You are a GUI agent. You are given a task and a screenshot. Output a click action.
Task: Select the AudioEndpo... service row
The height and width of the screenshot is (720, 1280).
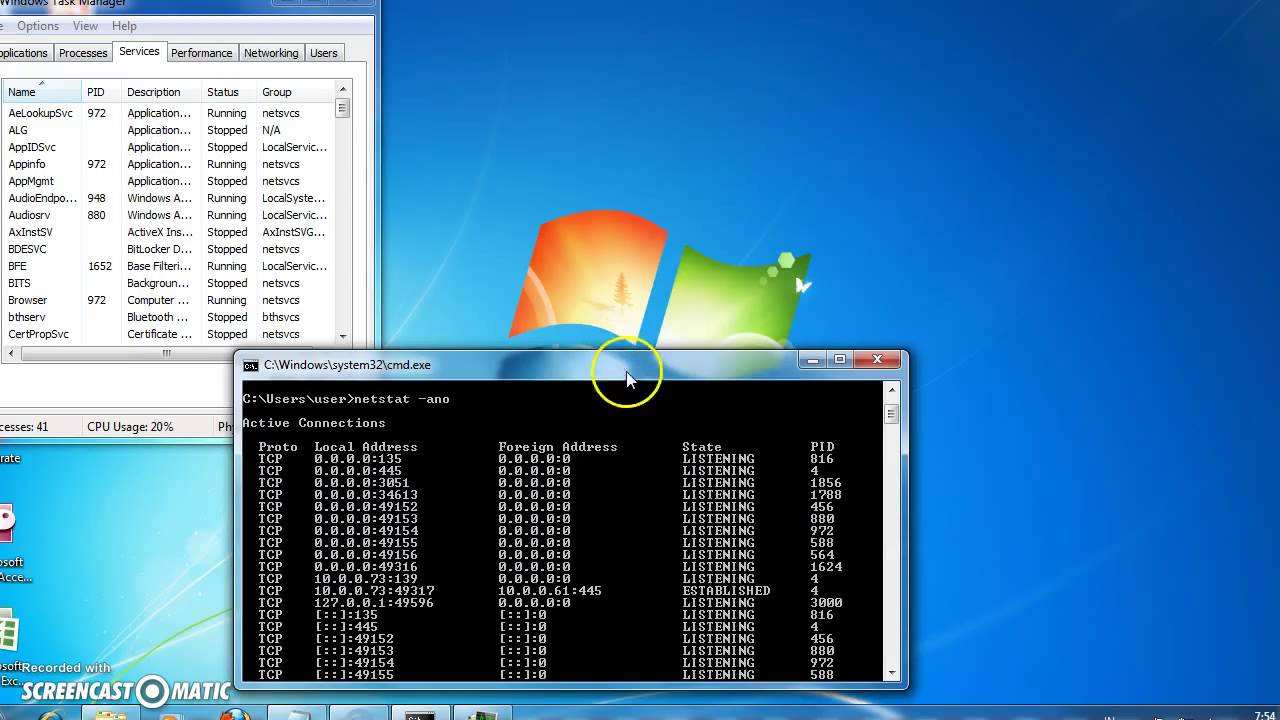click(x=168, y=198)
